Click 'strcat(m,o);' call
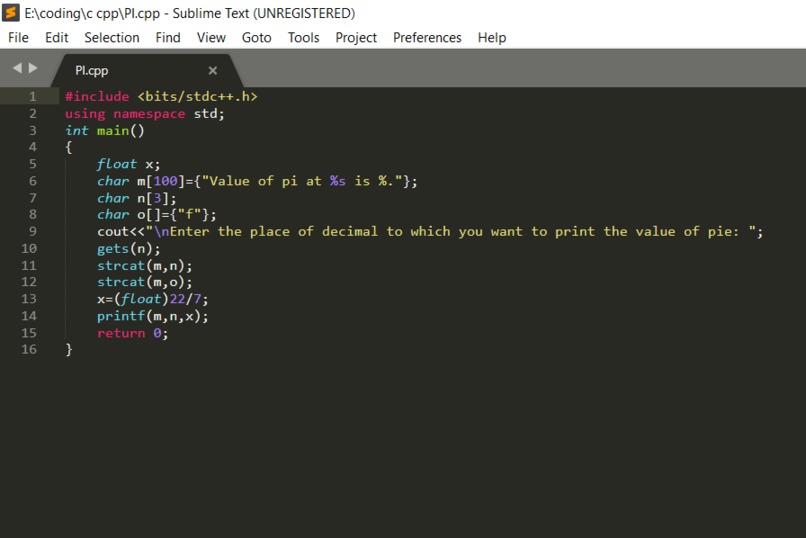 coord(144,282)
